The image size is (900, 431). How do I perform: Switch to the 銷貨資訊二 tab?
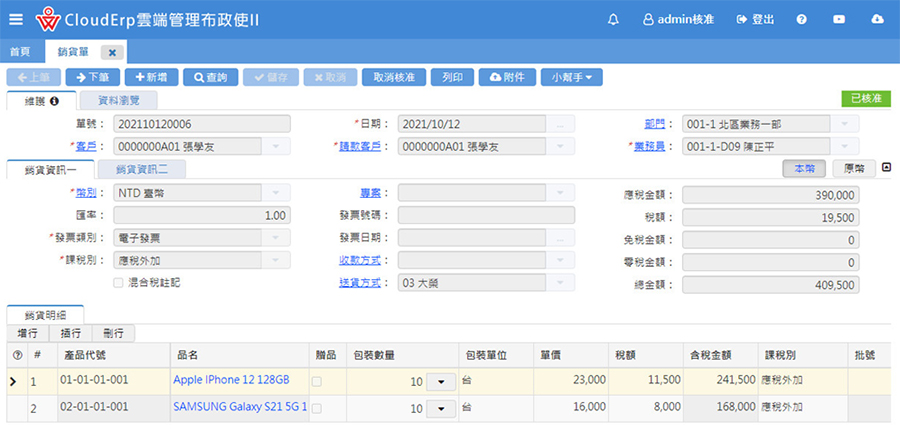click(142, 169)
